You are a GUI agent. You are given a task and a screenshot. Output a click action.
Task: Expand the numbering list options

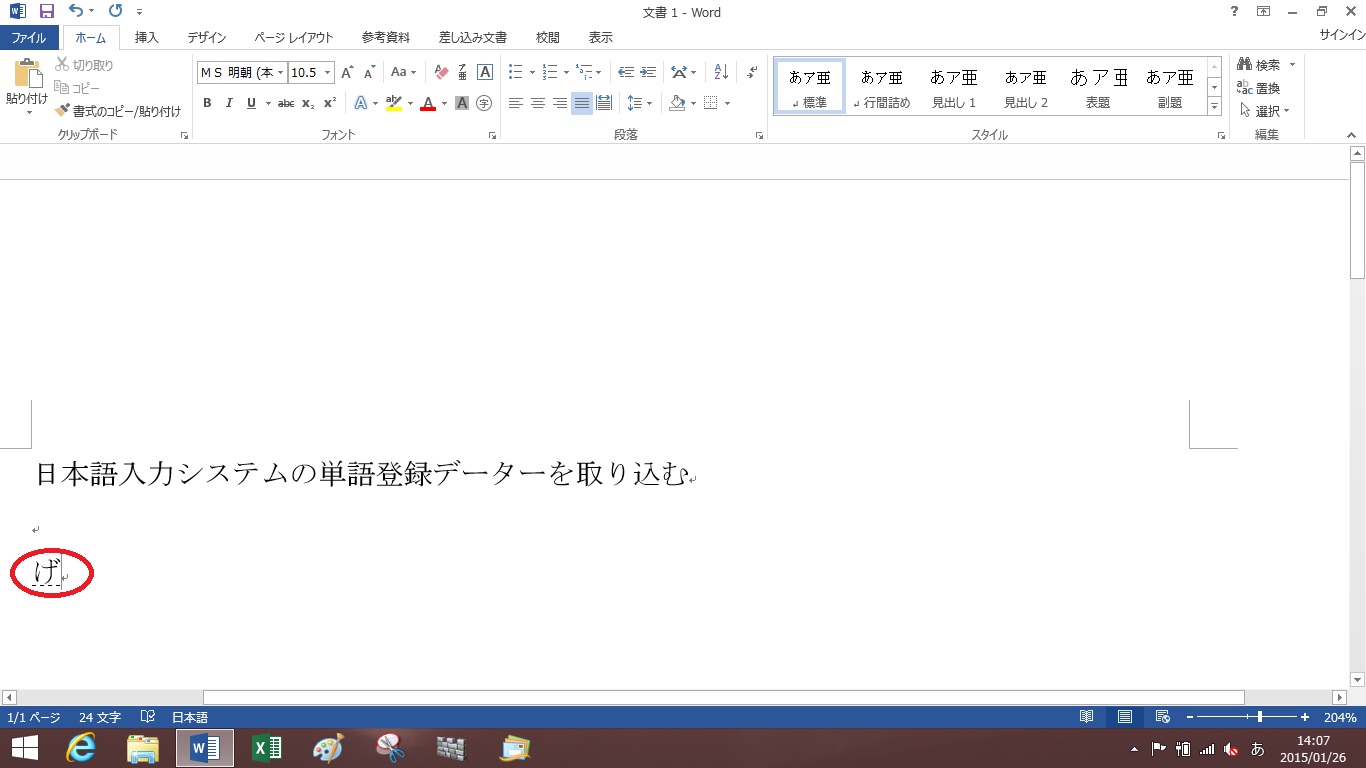coord(566,72)
